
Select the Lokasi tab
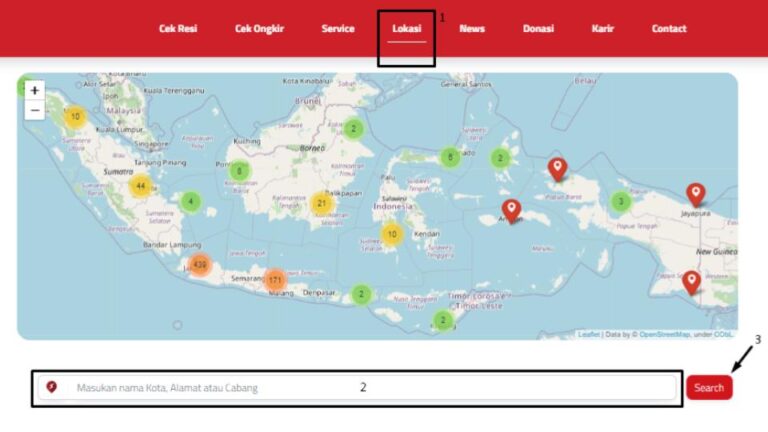pos(406,29)
